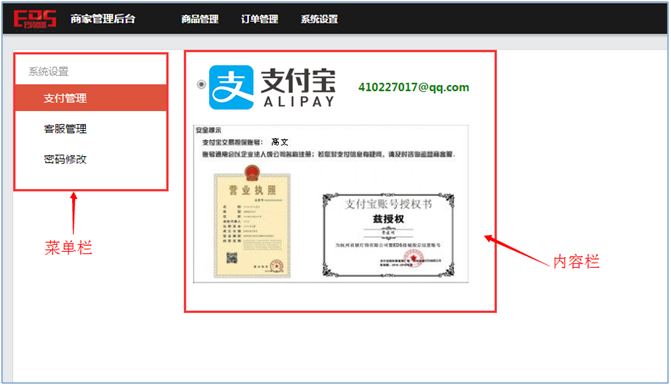
Task: Open 订单管理 in the top navigation
Action: pos(259,19)
